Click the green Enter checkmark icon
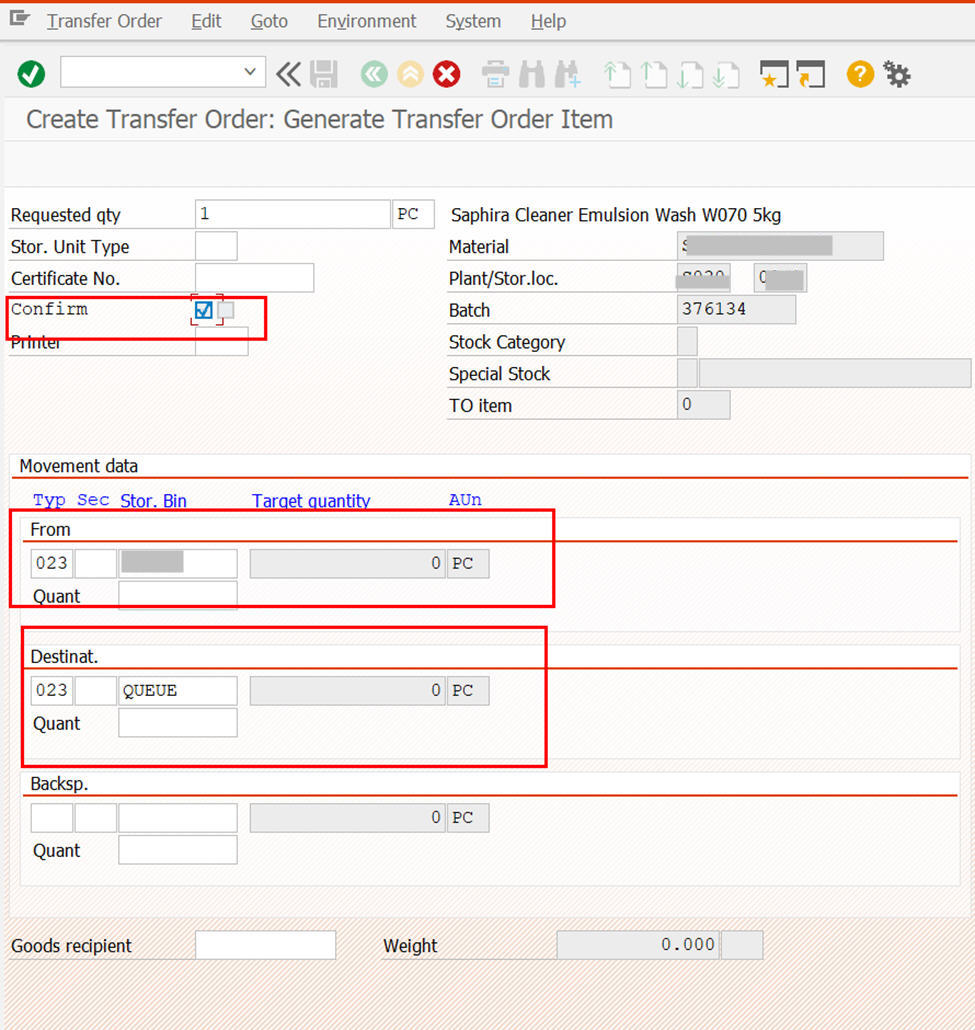This screenshot has height=1030, width=975. tap(31, 74)
